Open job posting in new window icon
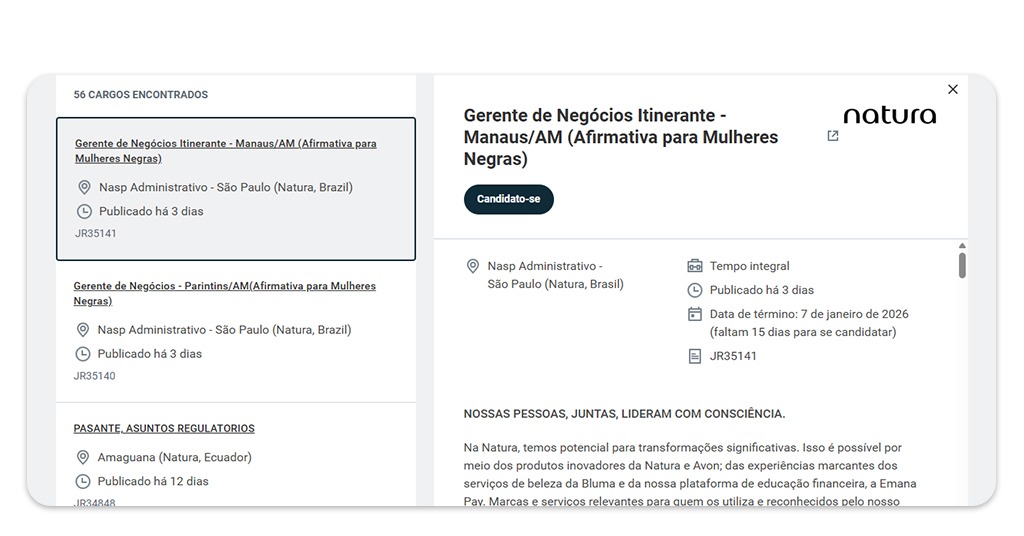 pos(833,136)
